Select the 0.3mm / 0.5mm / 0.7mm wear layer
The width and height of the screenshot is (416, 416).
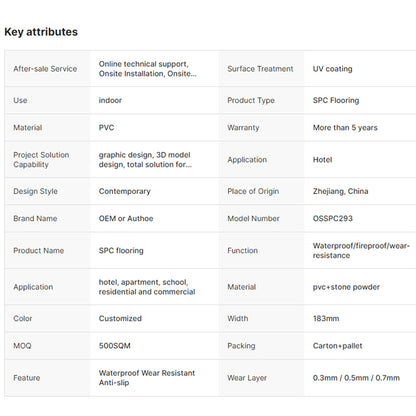click(x=356, y=378)
